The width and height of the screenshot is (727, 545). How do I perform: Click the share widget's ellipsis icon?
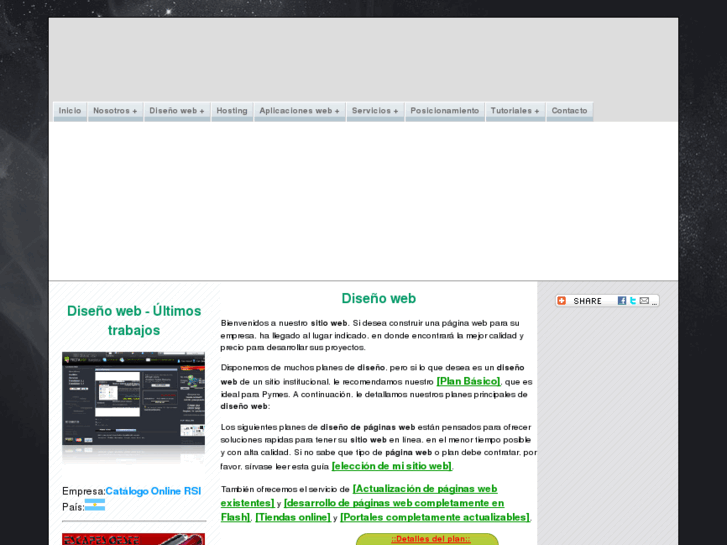click(x=654, y=303)
